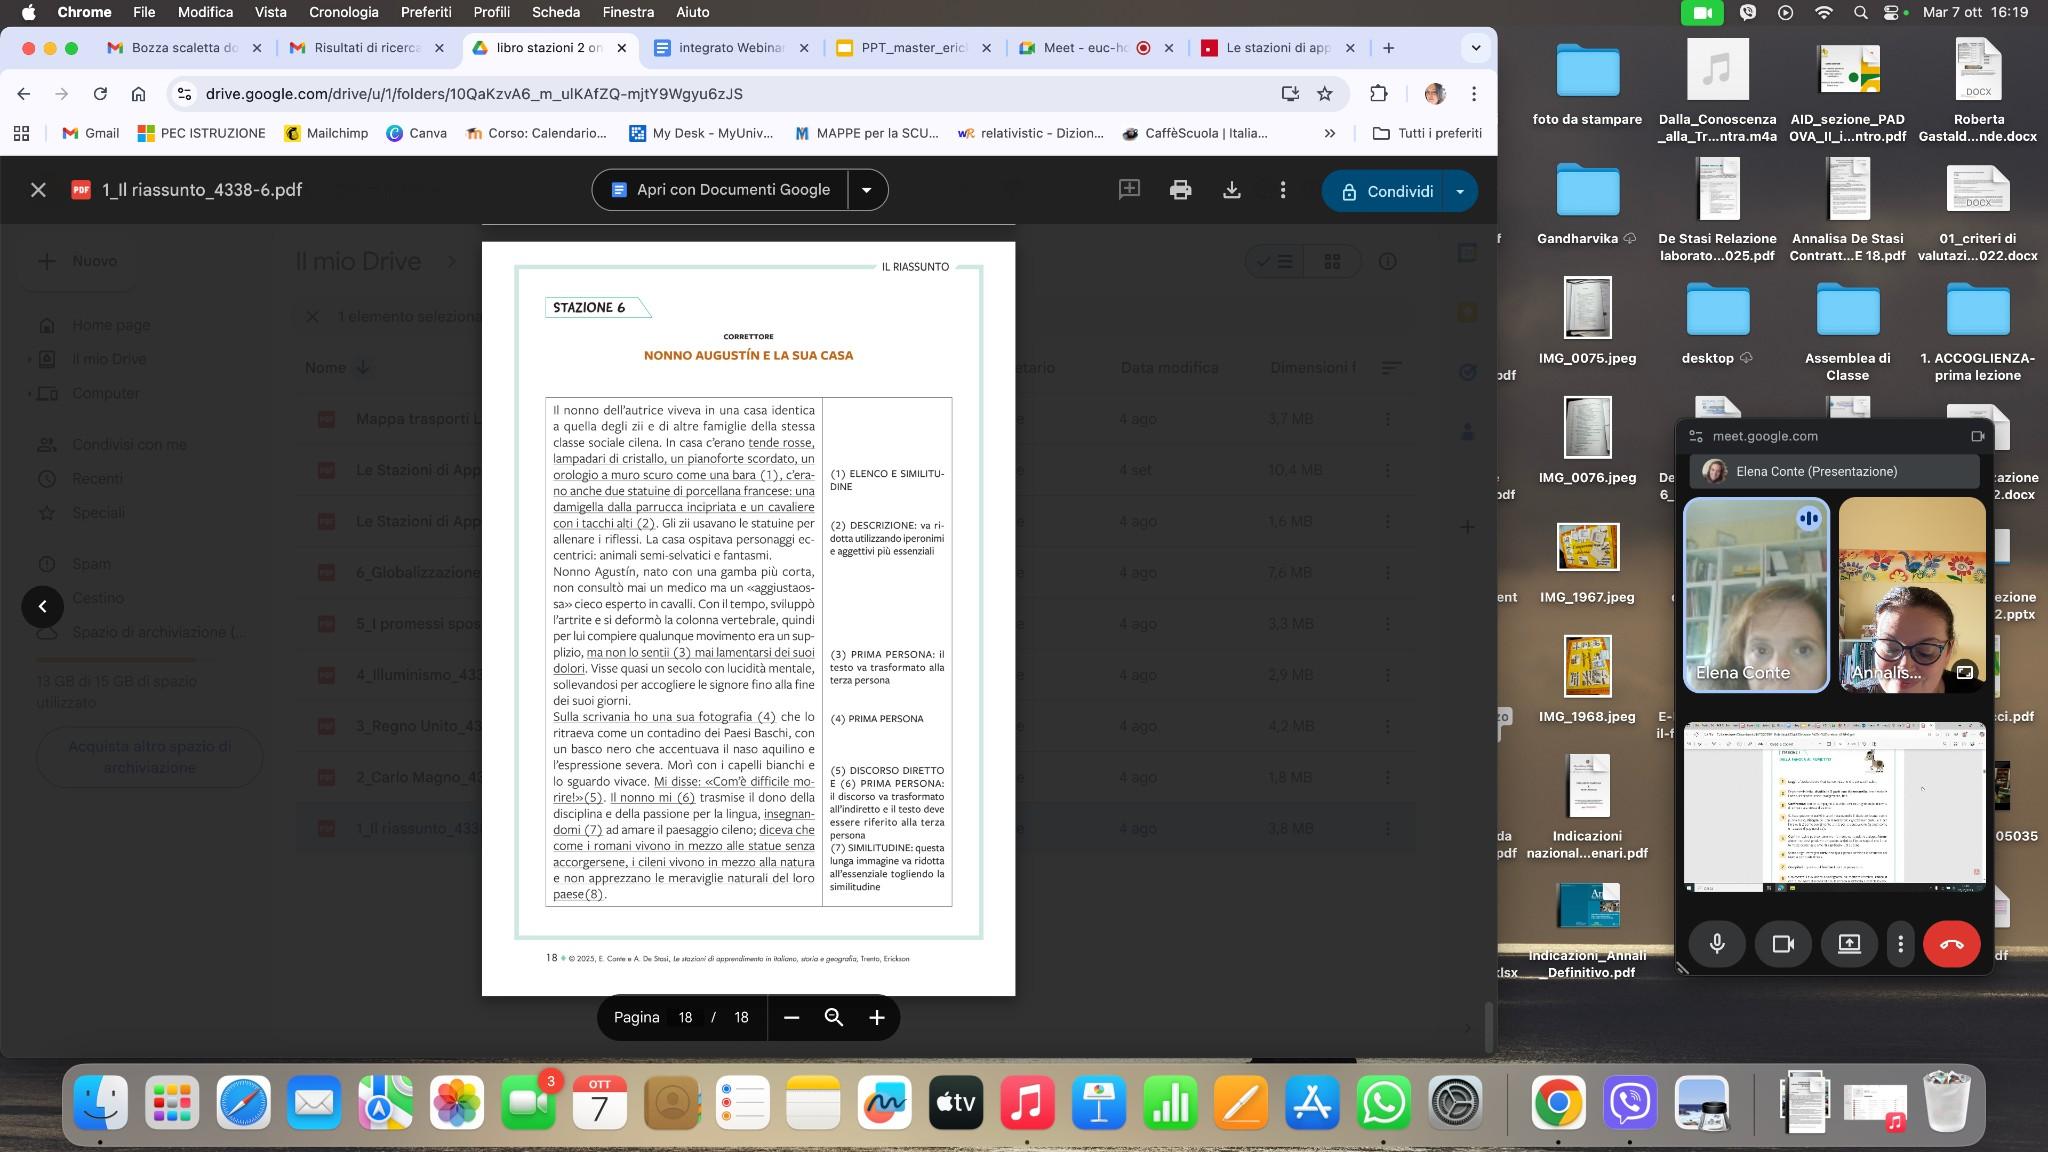Open the Condividi dropdown arrow
Screen dimensions: 2048x1152
pos(1460,191)
